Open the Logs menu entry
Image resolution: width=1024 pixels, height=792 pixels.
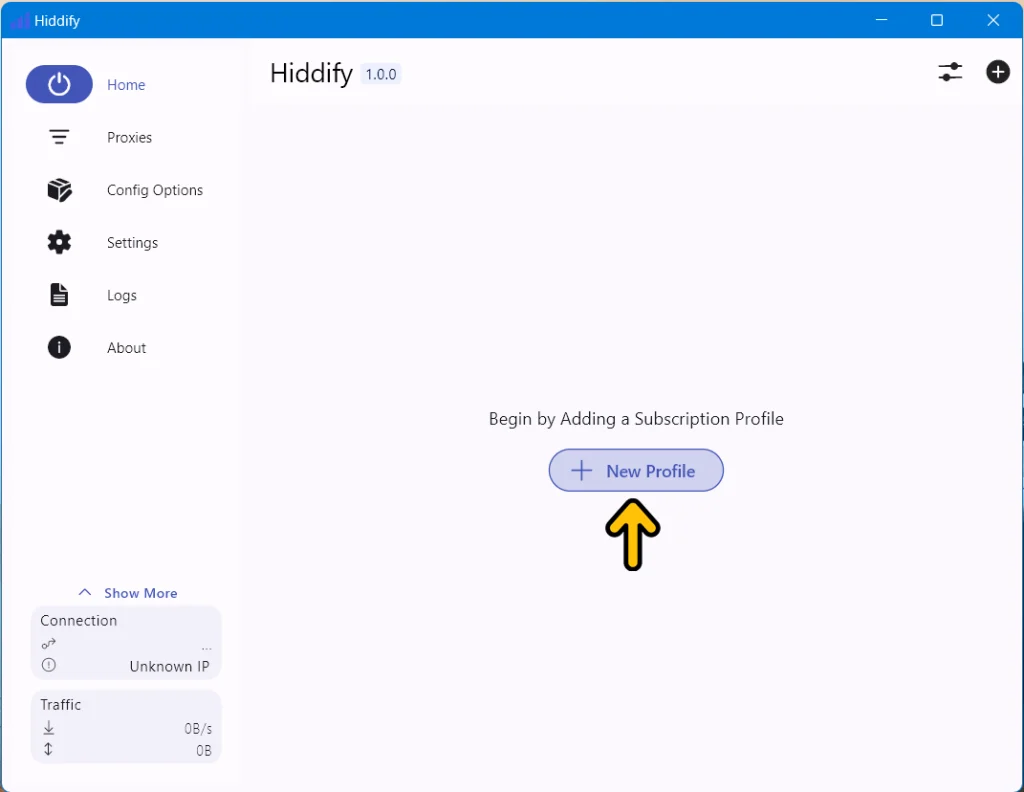[121, 295]
